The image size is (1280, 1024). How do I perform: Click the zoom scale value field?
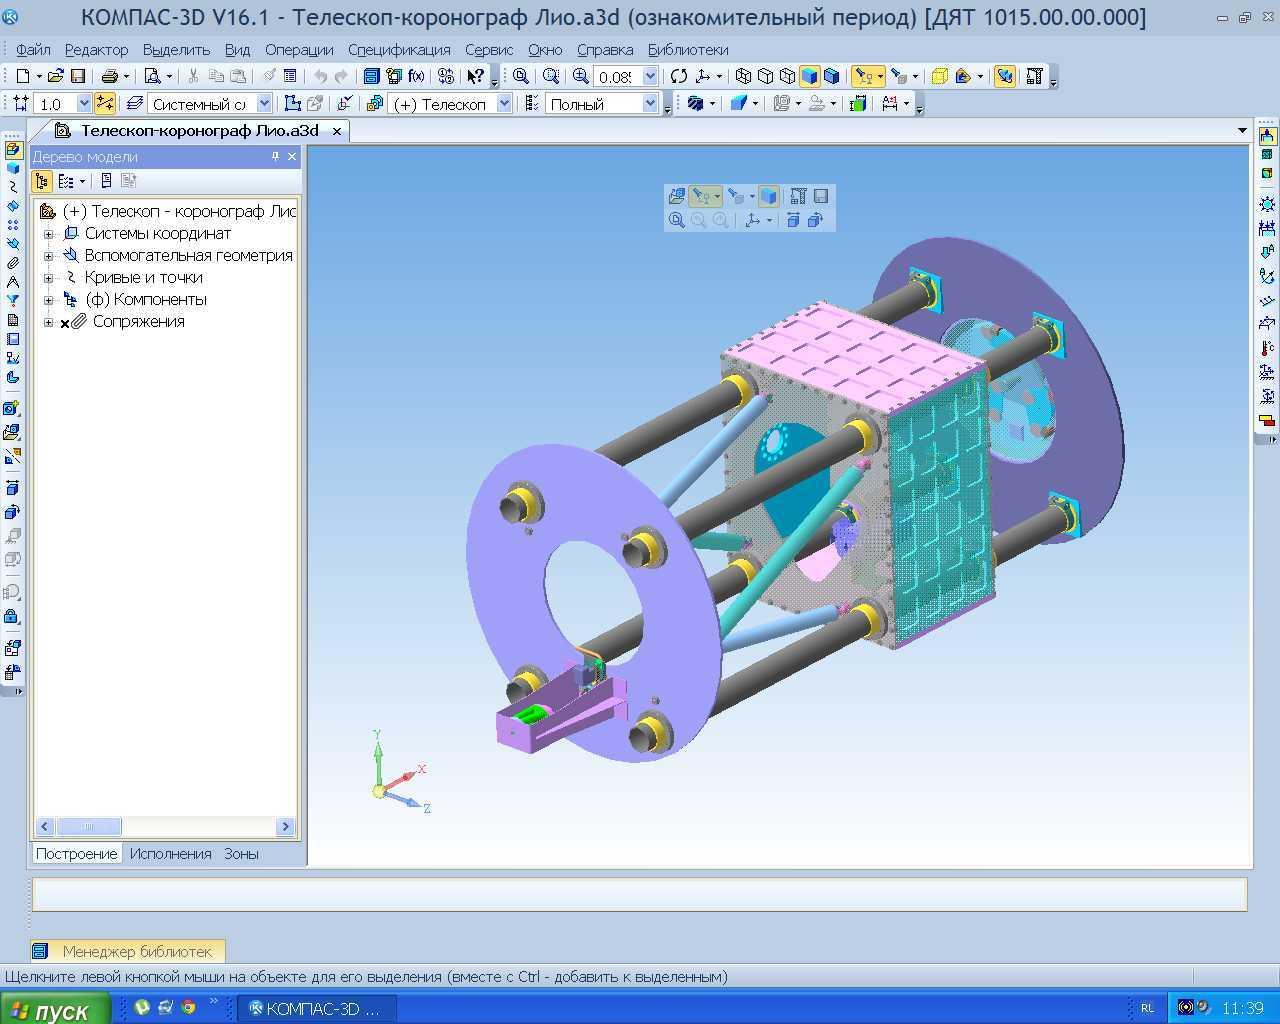pos(616,76)
